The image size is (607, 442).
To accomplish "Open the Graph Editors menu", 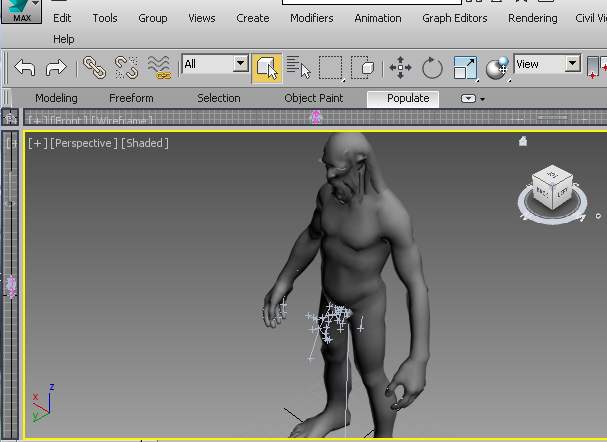I will (x=454, y=18).
